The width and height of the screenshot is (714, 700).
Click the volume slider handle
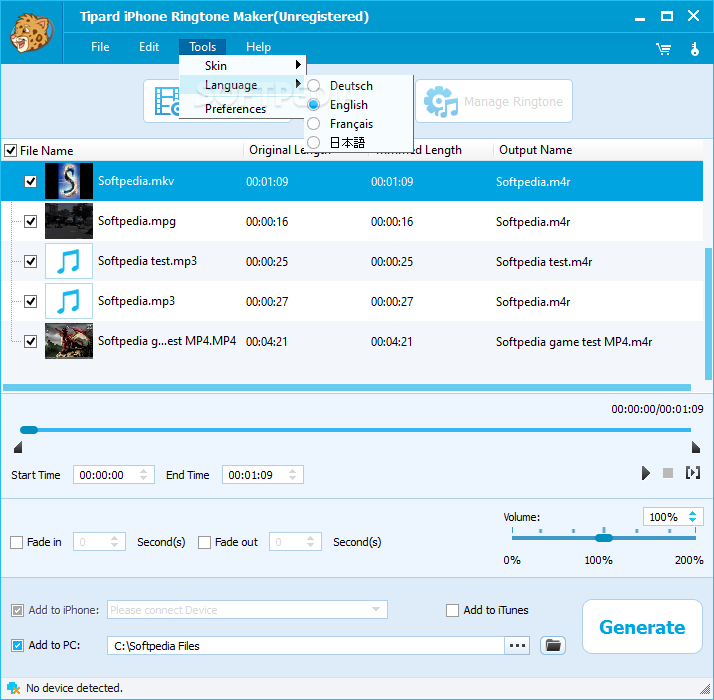pyautogui.click(x=604, y=538)
